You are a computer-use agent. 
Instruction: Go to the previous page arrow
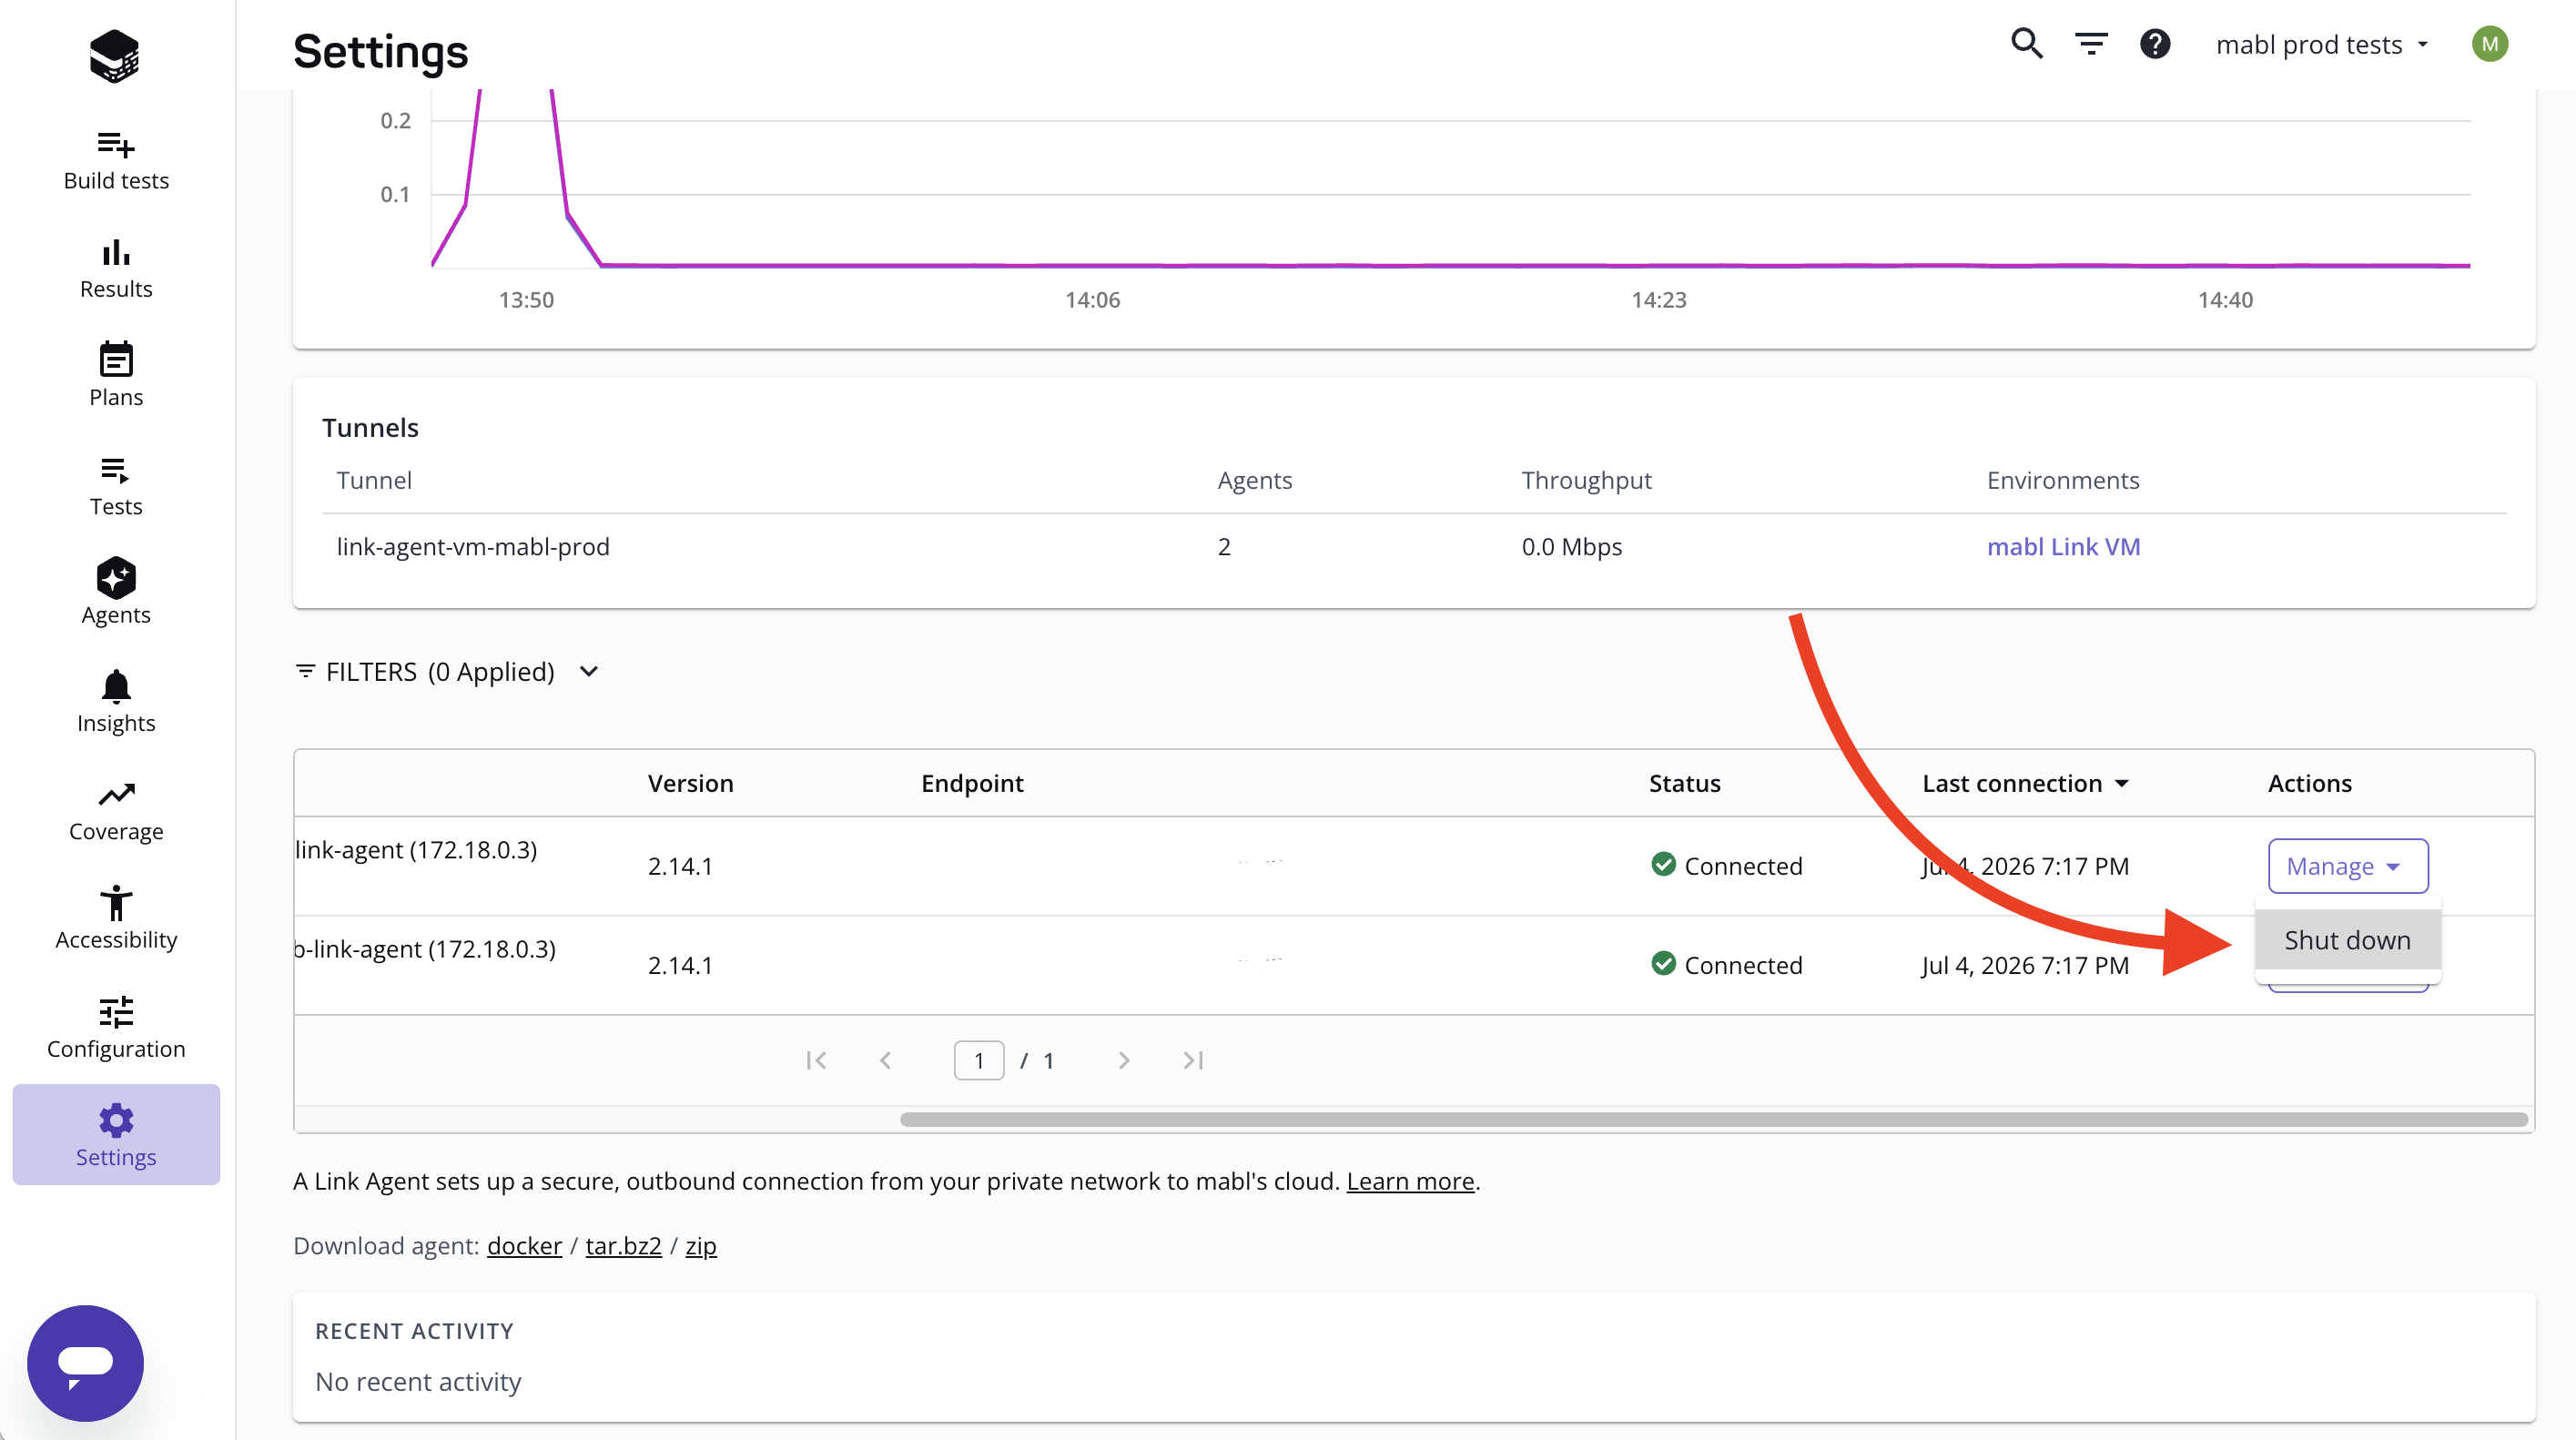pos(885,1060)
